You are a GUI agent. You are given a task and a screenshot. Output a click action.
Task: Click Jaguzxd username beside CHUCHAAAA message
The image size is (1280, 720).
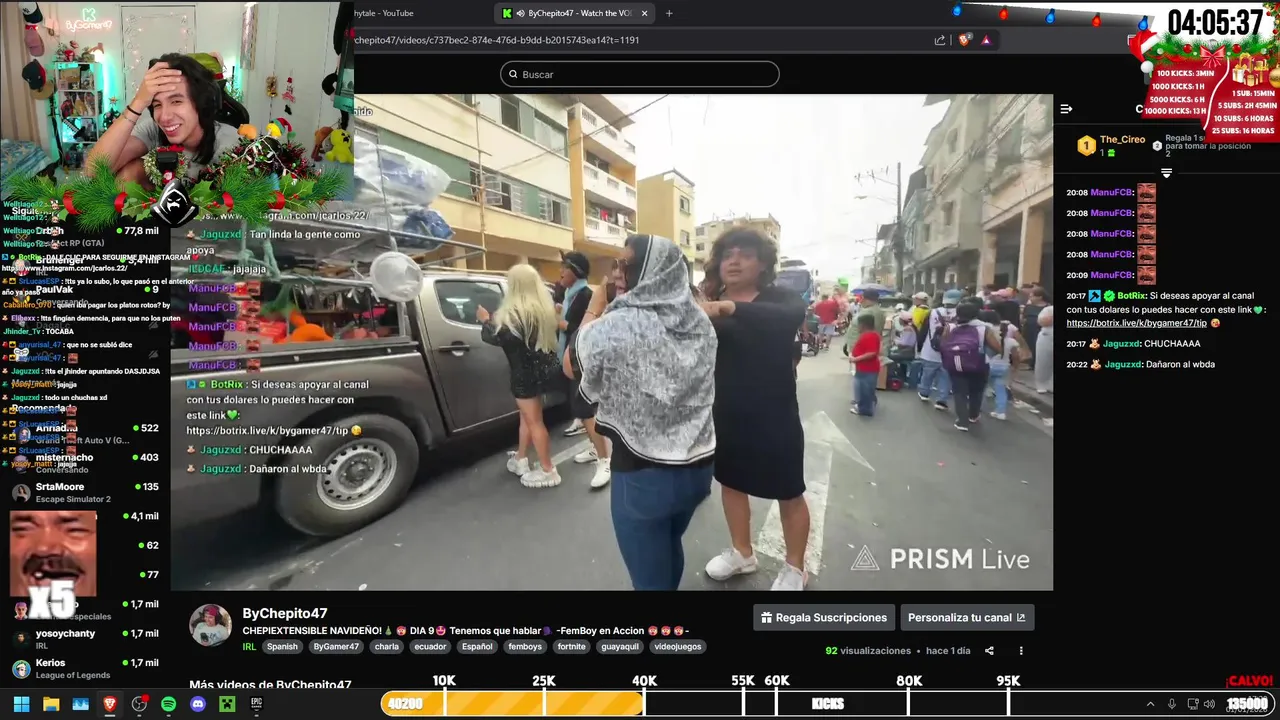[x=1121, y=344]
